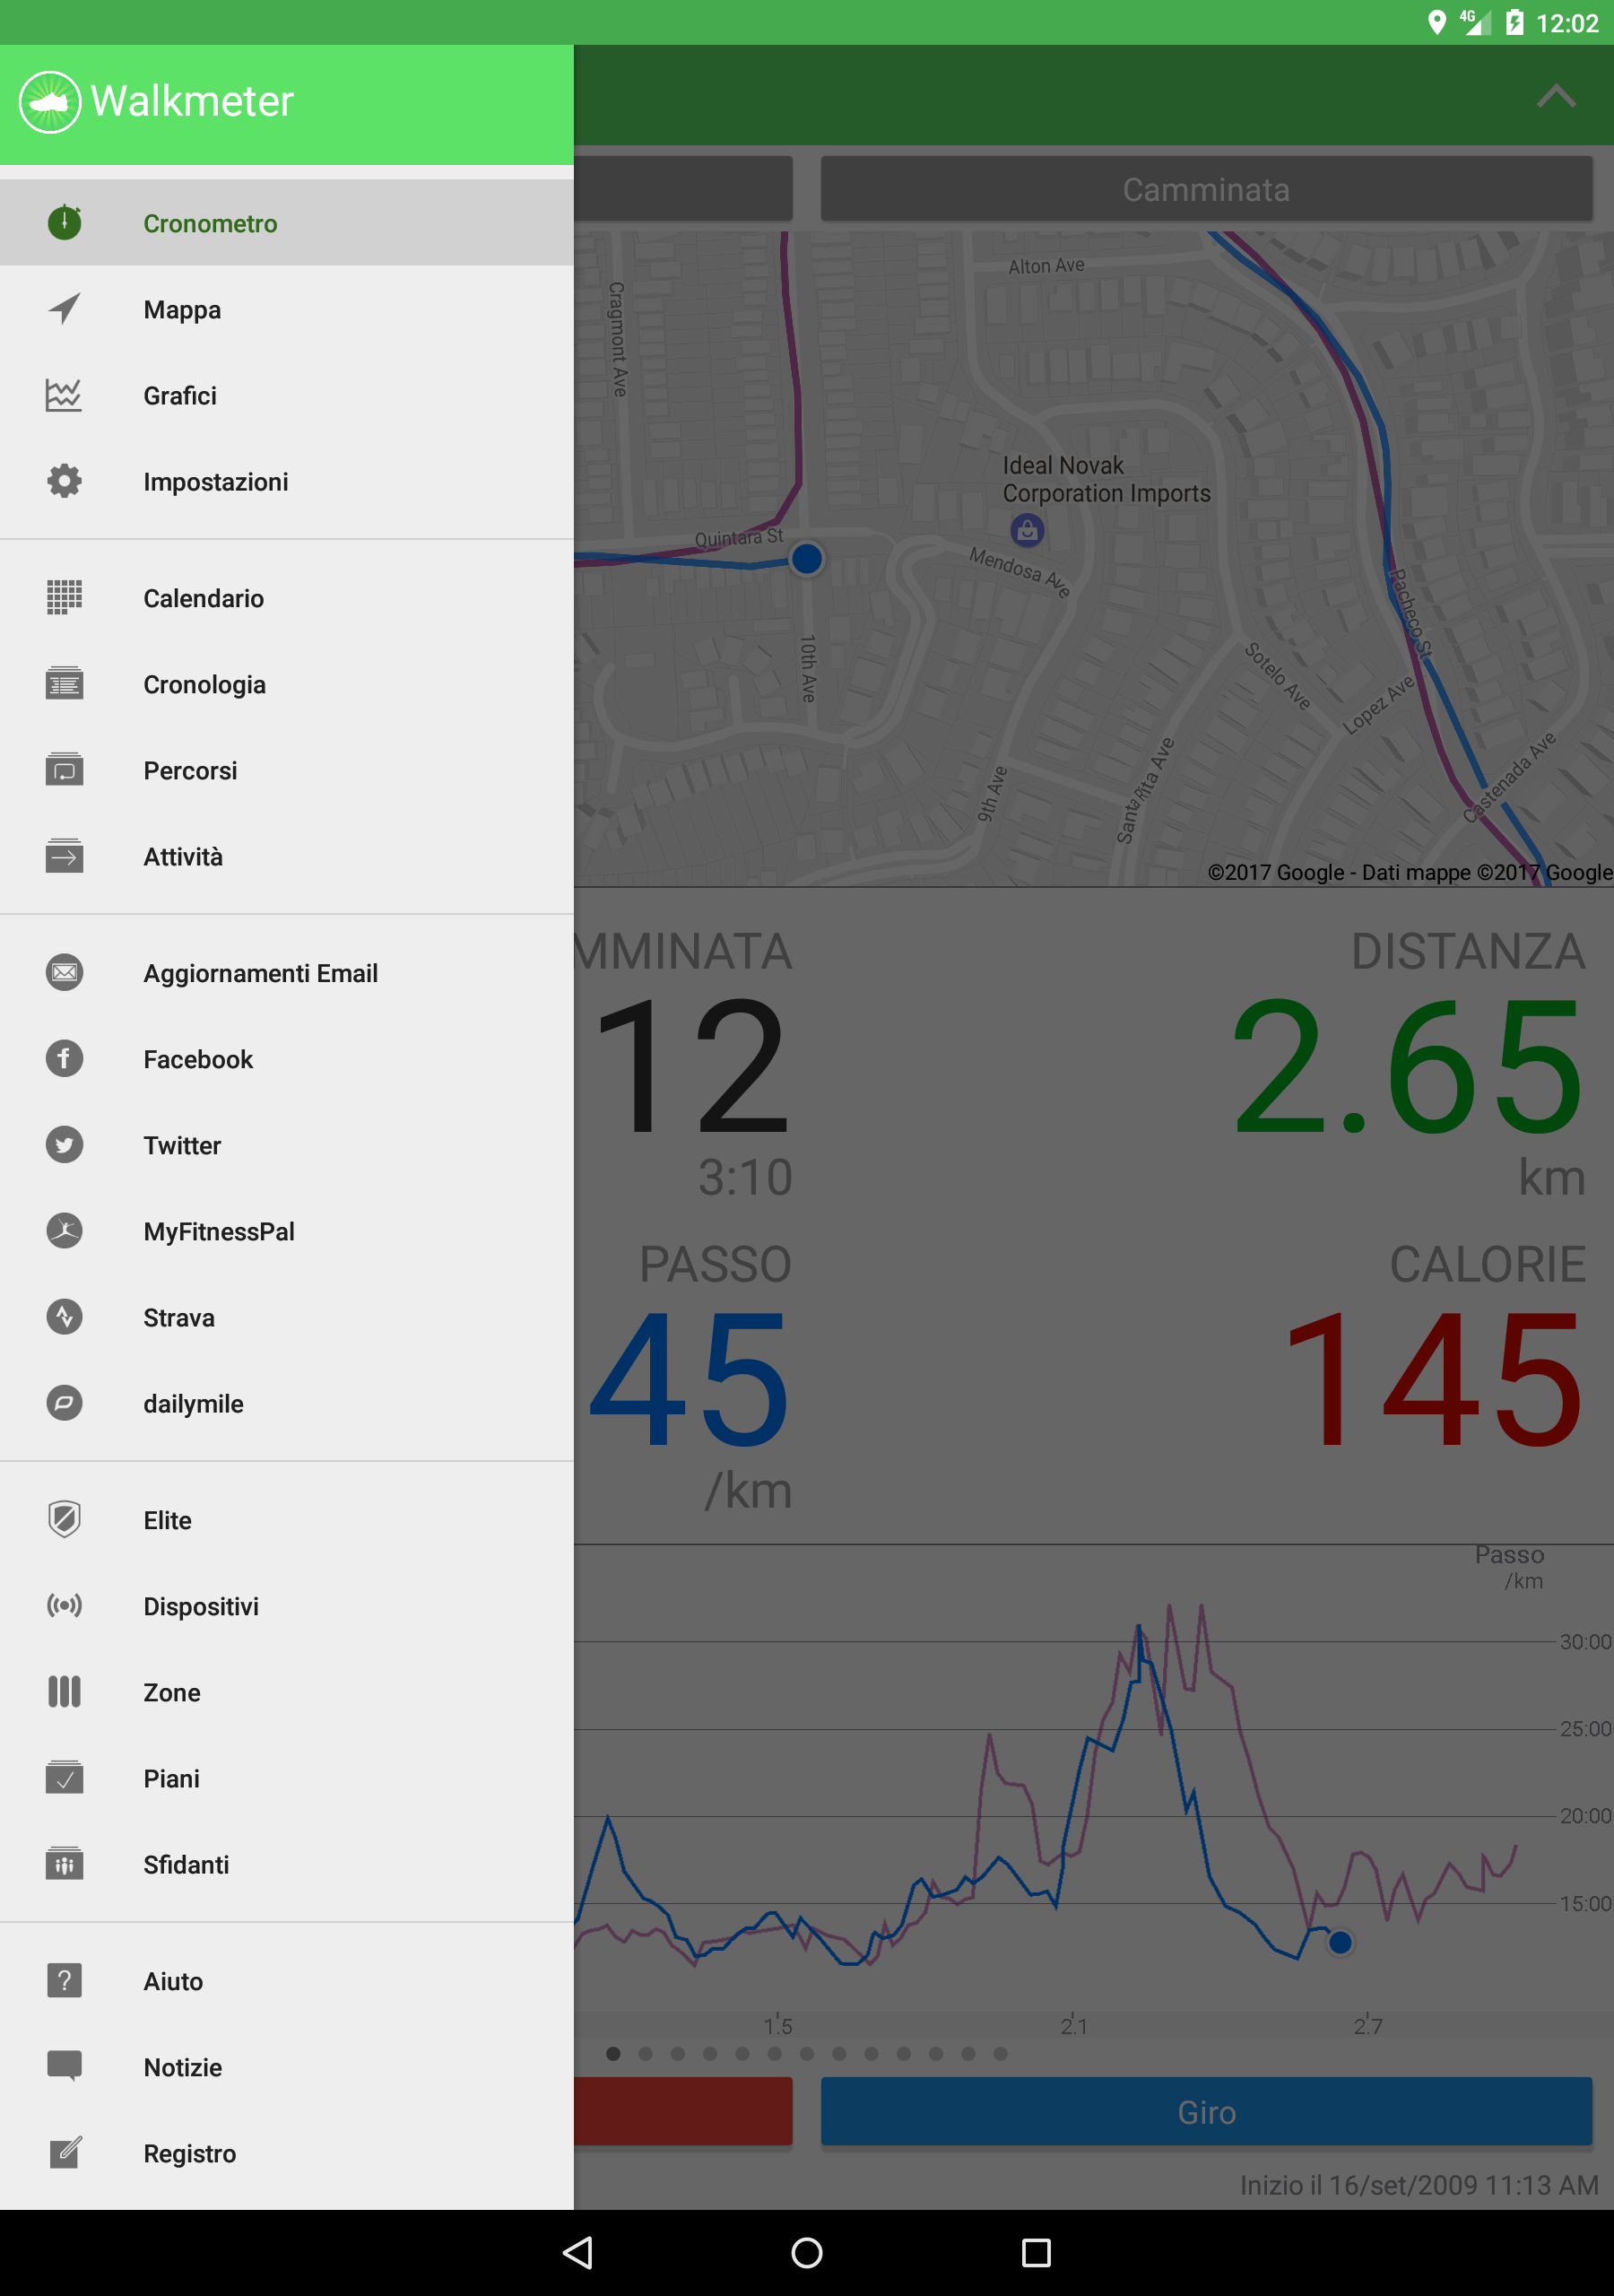Tap the Facebook icon
Viewport: 1614px width, 2296px height.
point(65,1058)
